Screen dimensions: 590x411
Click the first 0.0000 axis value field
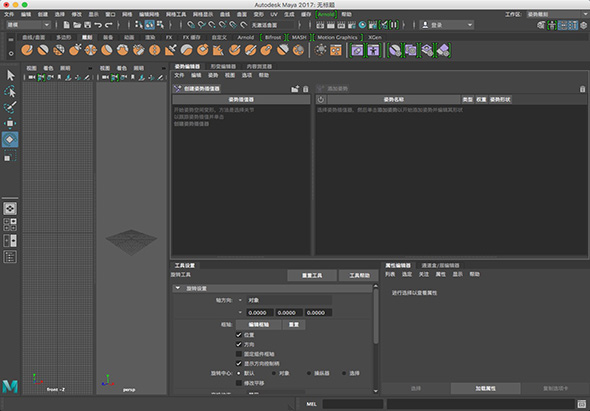[260, 312]
